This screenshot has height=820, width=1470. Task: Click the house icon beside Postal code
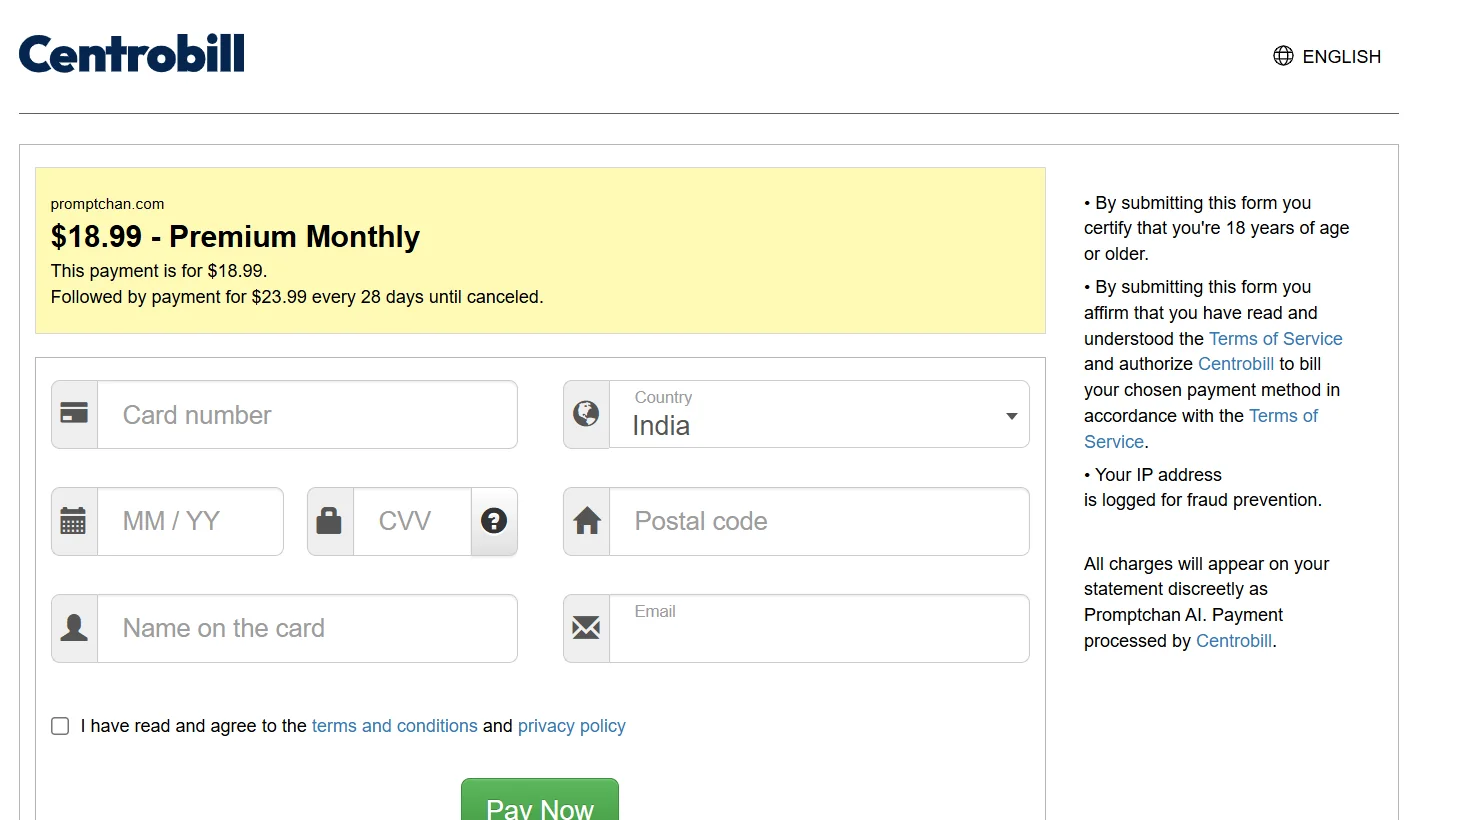click(x=587, y=521)
